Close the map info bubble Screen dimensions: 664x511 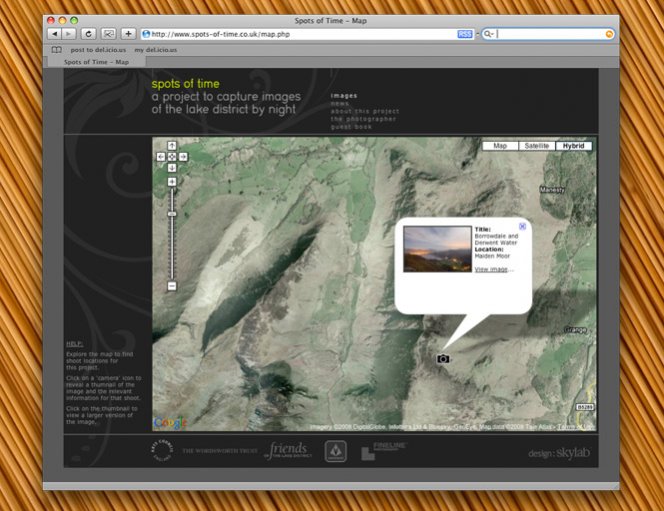(522, 227)
